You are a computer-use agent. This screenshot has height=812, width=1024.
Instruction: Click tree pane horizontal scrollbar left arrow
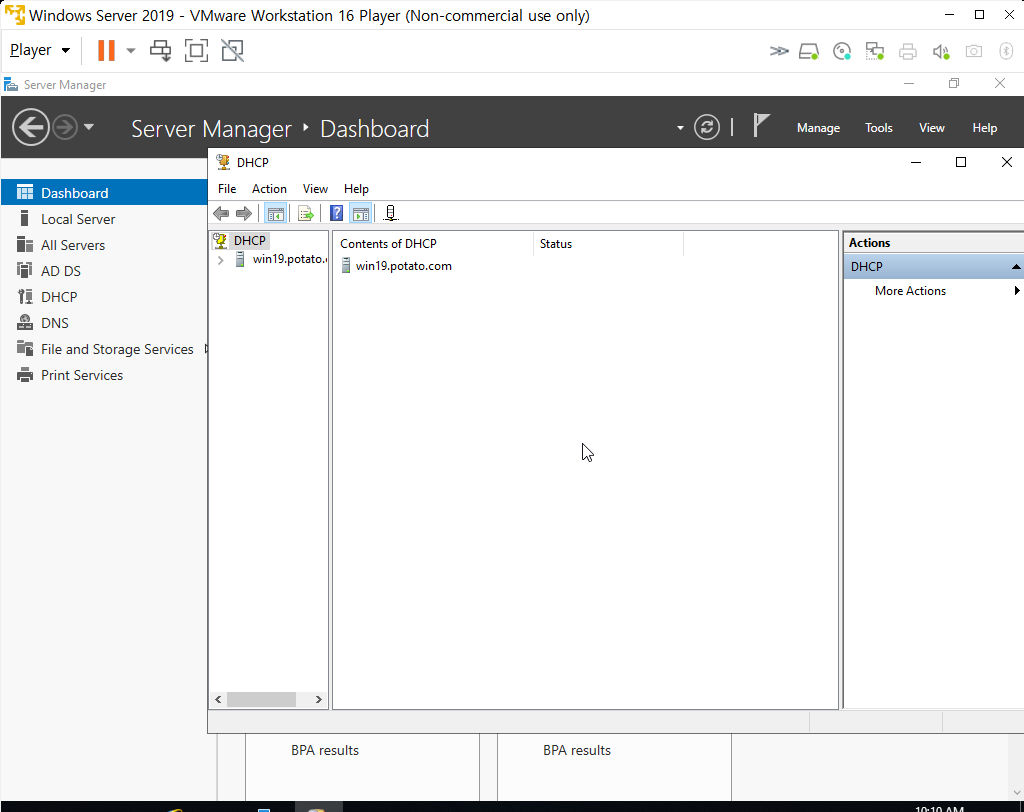coord(218,700)
